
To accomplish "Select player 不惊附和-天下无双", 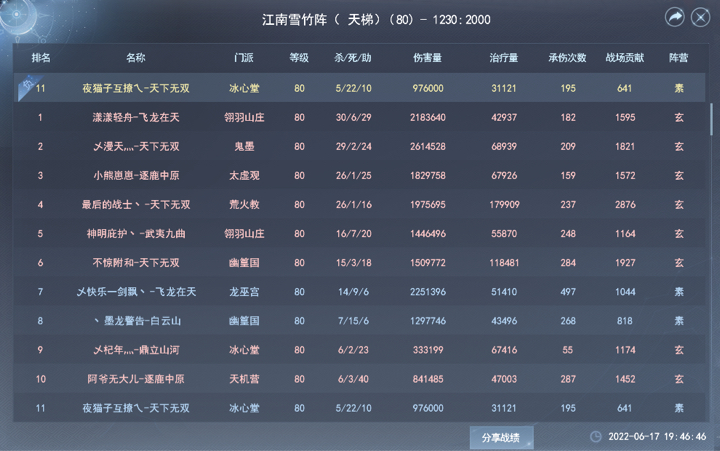I will point(136,263).
